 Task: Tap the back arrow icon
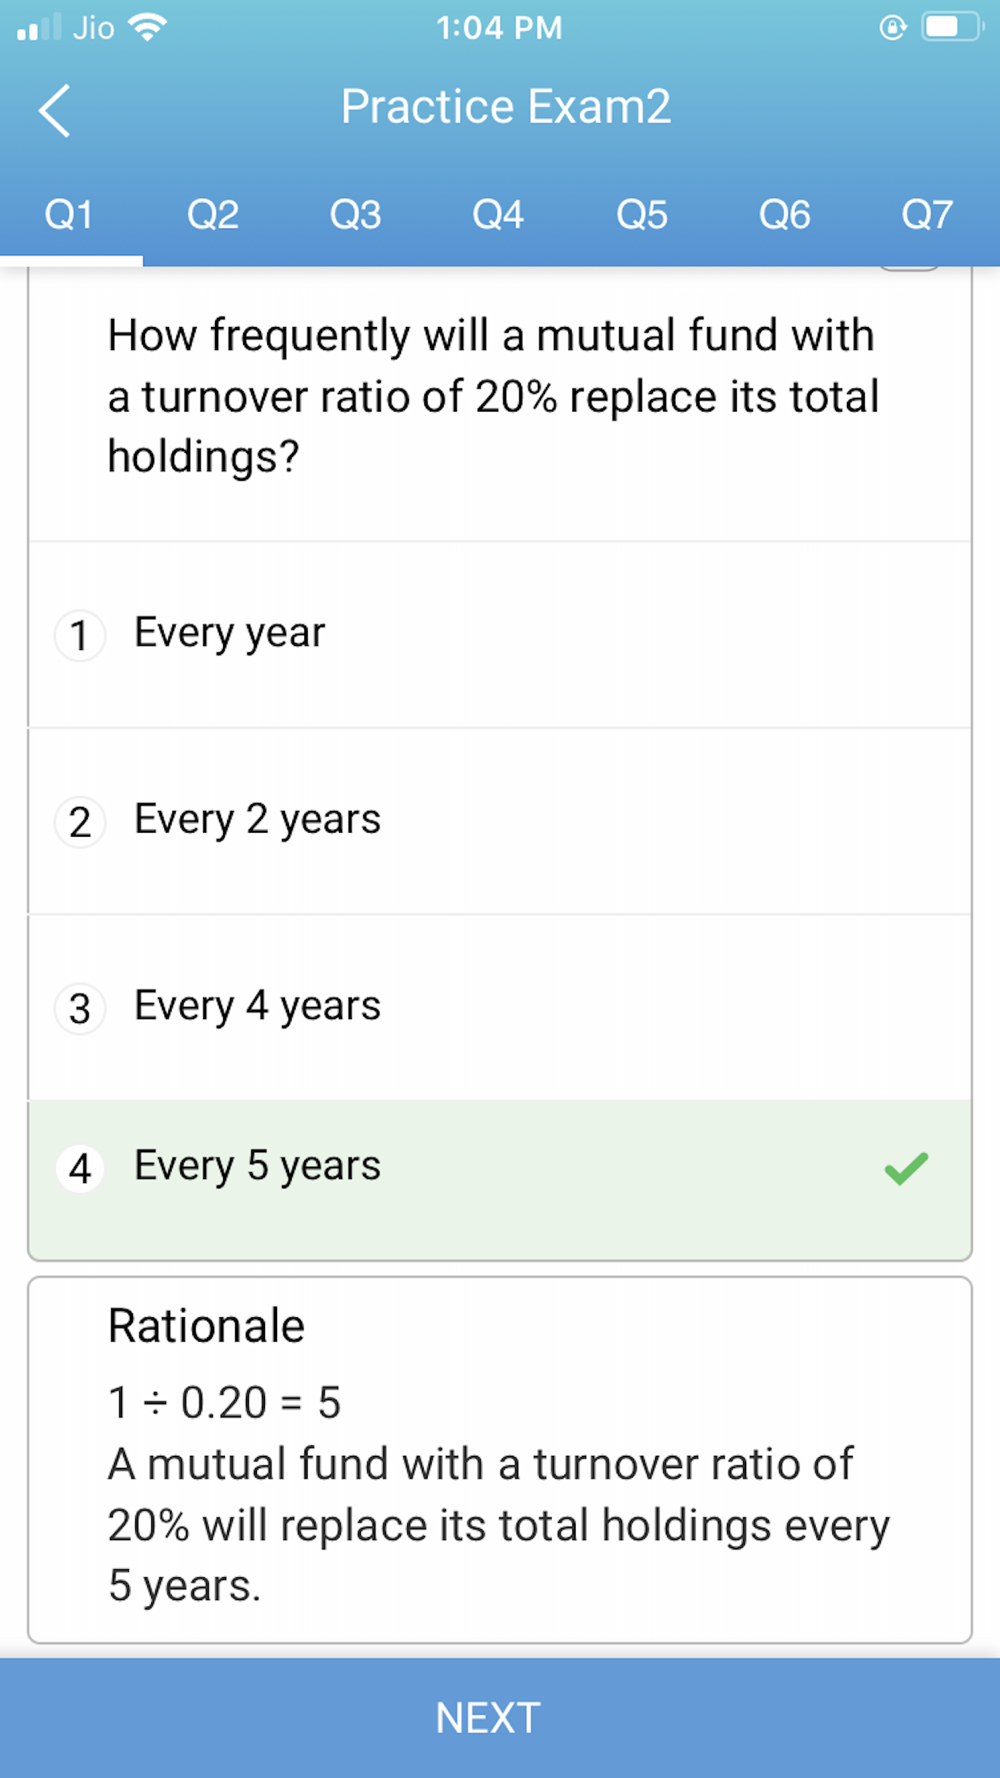click(x=55, y=110)
